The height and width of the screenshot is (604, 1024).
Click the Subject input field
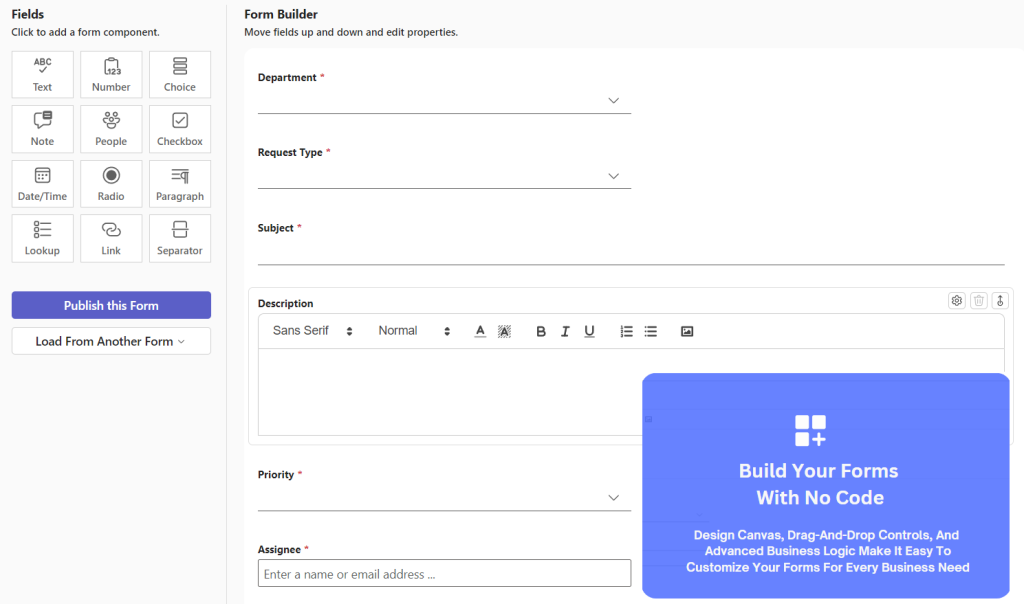[631, 252]
